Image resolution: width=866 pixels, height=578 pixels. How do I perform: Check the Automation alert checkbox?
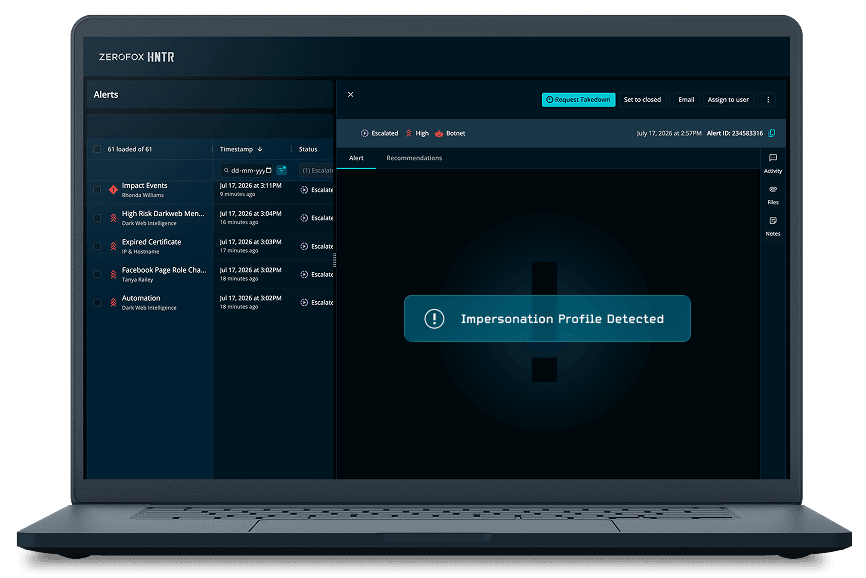tap(97, 303)
